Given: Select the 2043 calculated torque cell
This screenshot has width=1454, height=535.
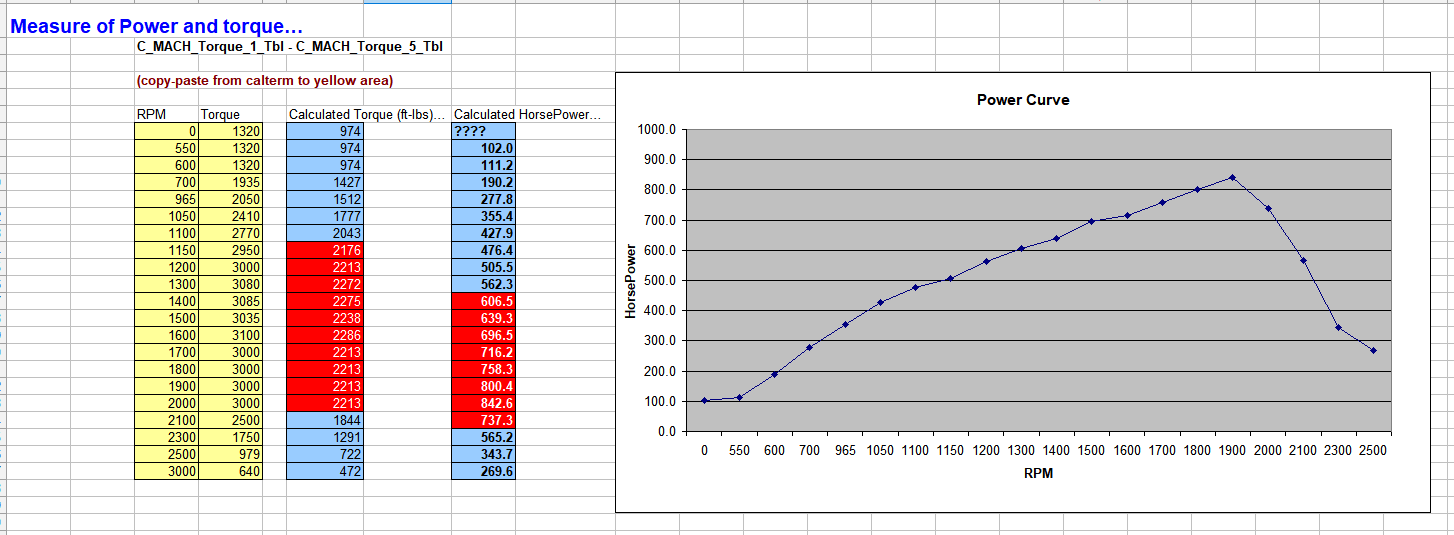Looking at the screenshot, I should tap(325, 233).
